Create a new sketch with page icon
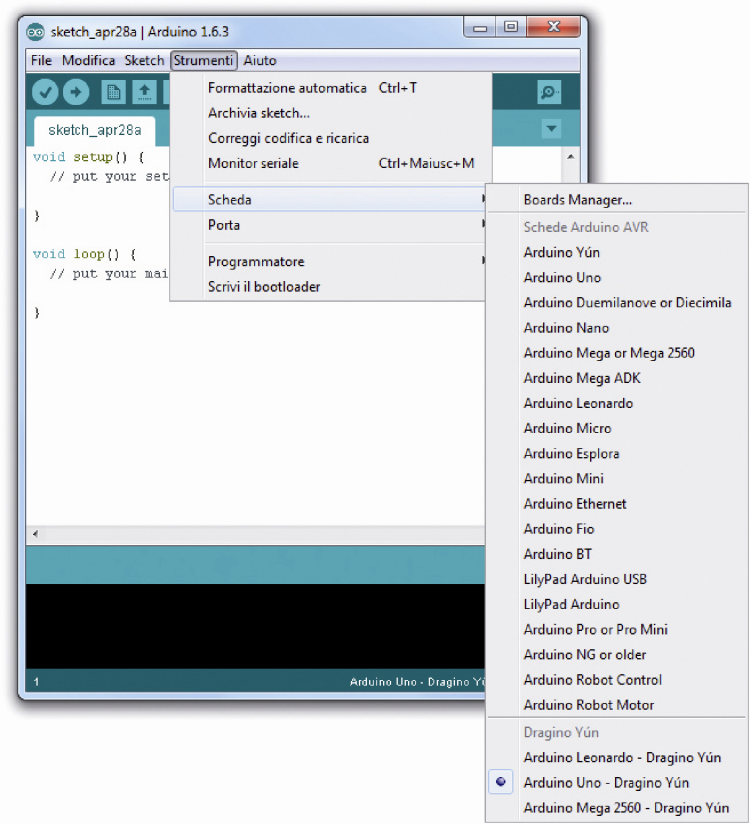 pyautogui.click(x=113, y=92)
